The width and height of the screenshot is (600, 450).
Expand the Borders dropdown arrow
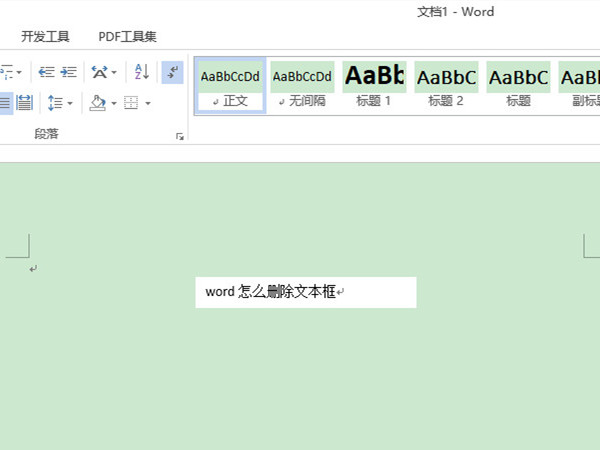(x=148, y=102)
